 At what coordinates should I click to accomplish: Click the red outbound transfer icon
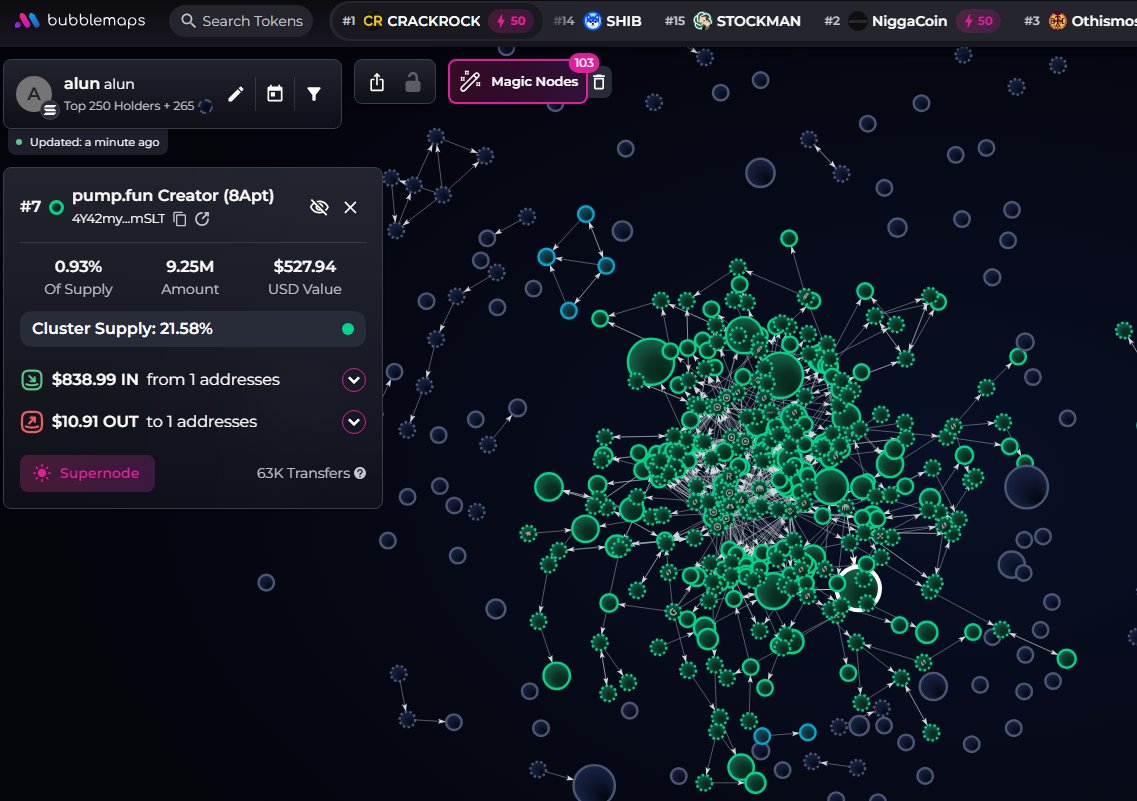32,422
